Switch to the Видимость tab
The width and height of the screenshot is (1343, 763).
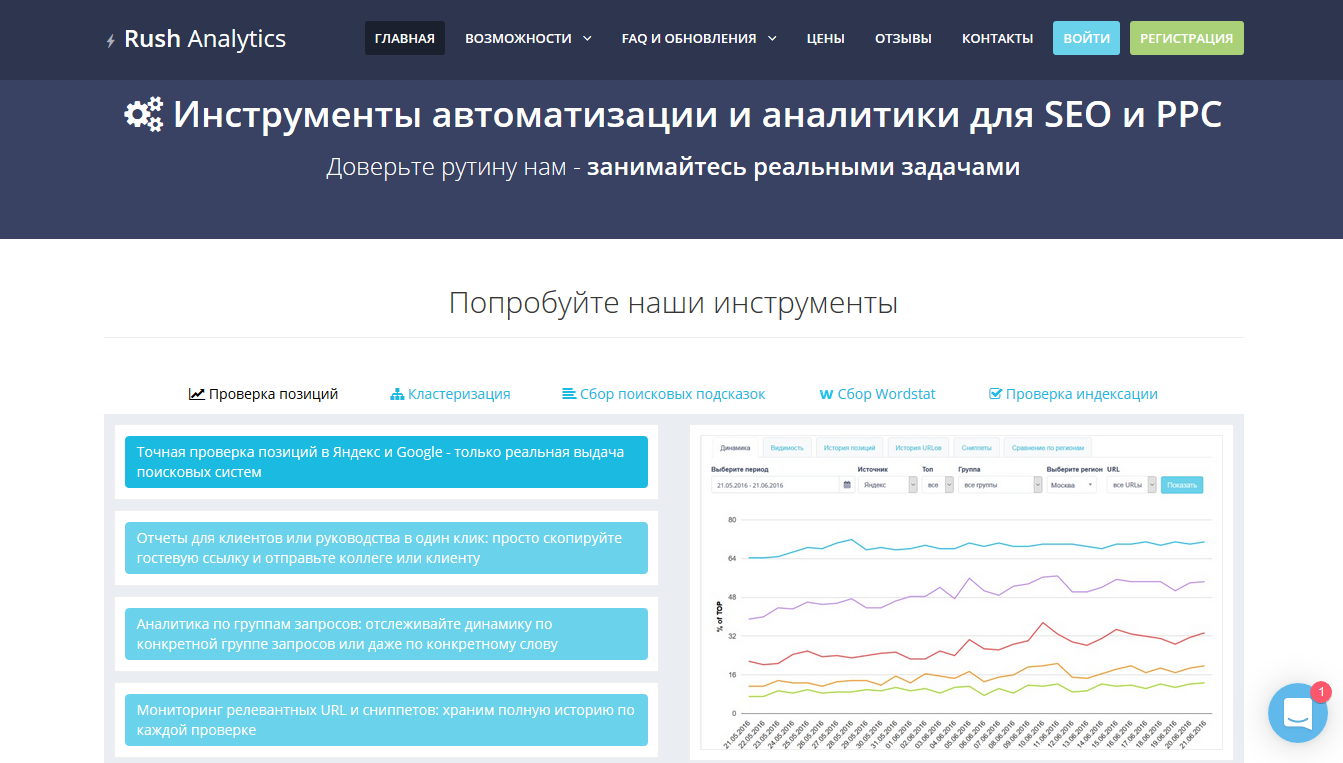[x=788, y=447]
